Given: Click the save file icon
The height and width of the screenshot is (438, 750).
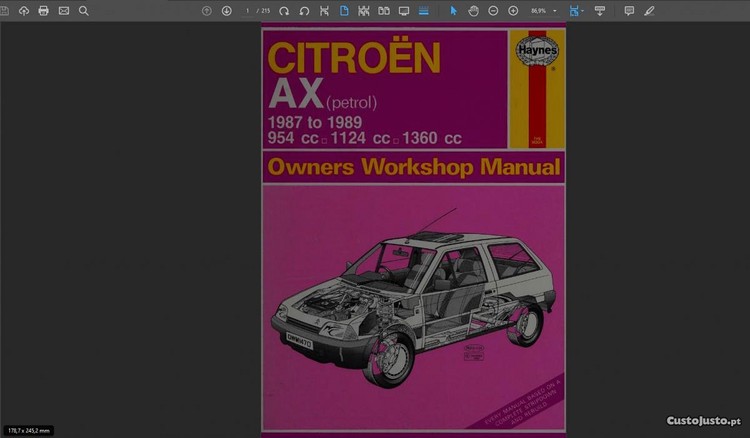Looking at the screenshot, I should coord(7,10).
